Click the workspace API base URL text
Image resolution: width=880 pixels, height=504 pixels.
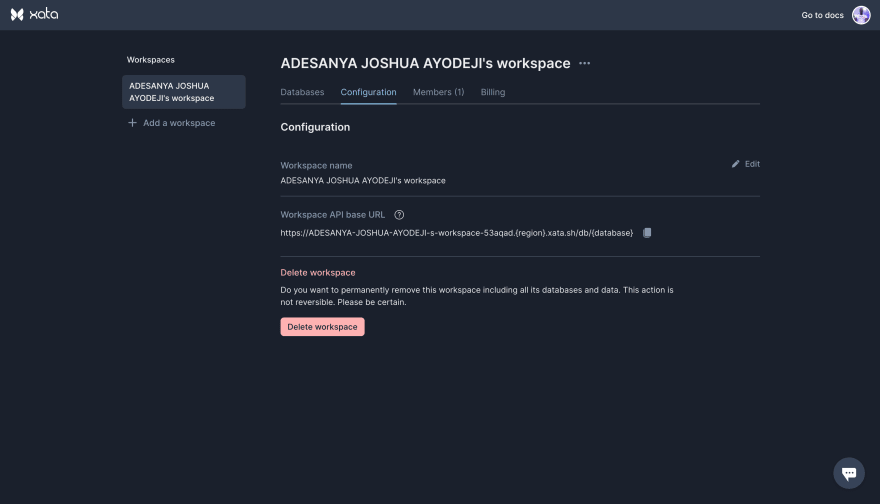(x=456, y=233)
